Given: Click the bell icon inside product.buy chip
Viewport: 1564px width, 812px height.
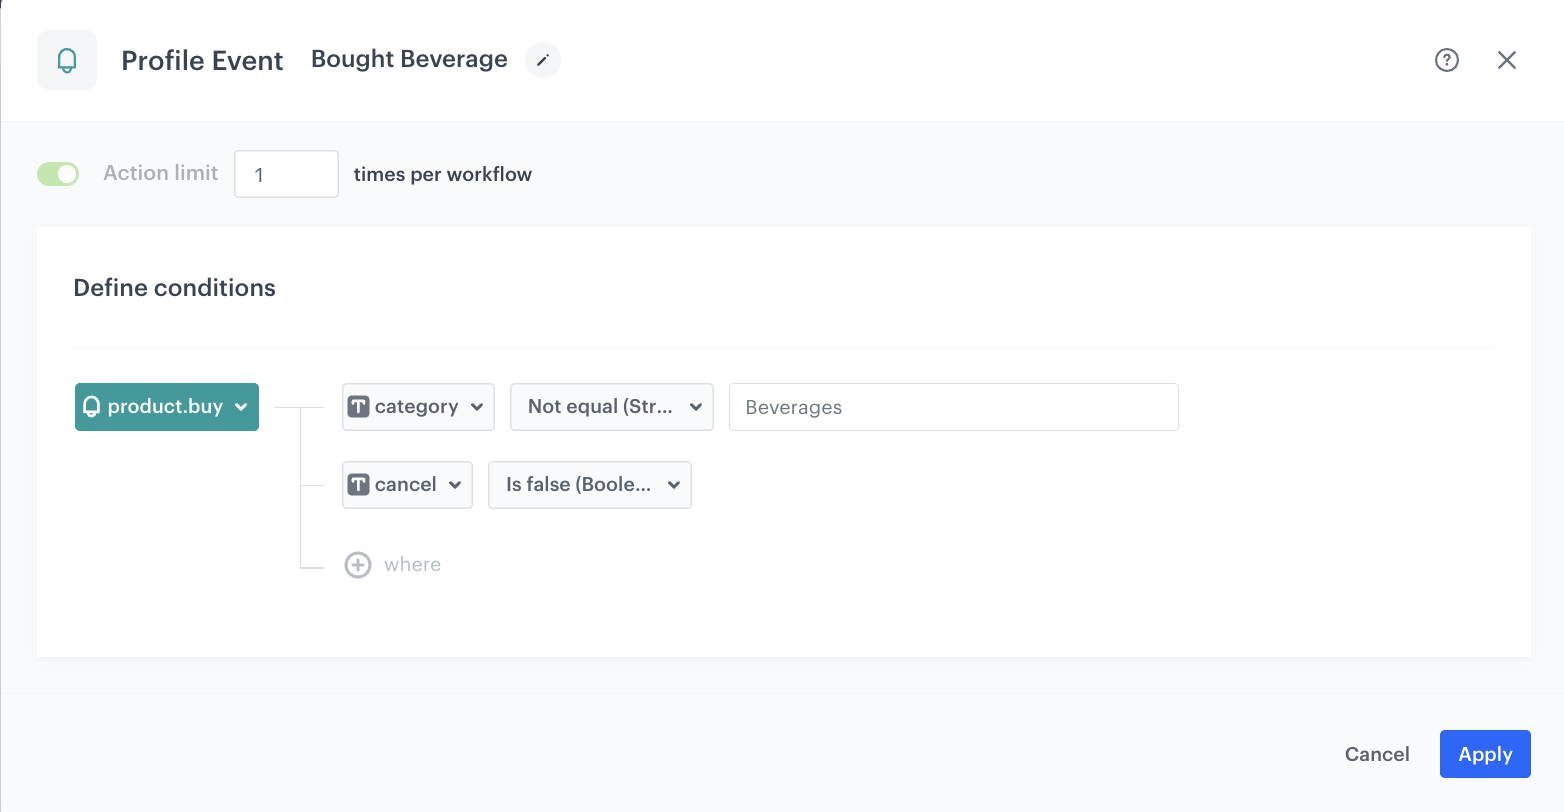Looking at the screenshot, I should click(x=94, y=407).
